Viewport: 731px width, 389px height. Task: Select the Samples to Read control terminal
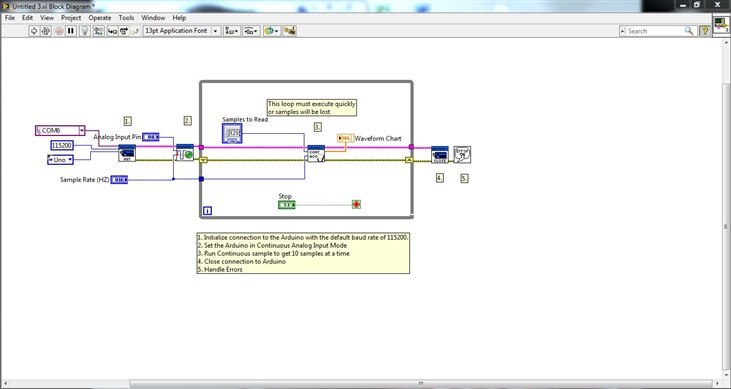232,133
